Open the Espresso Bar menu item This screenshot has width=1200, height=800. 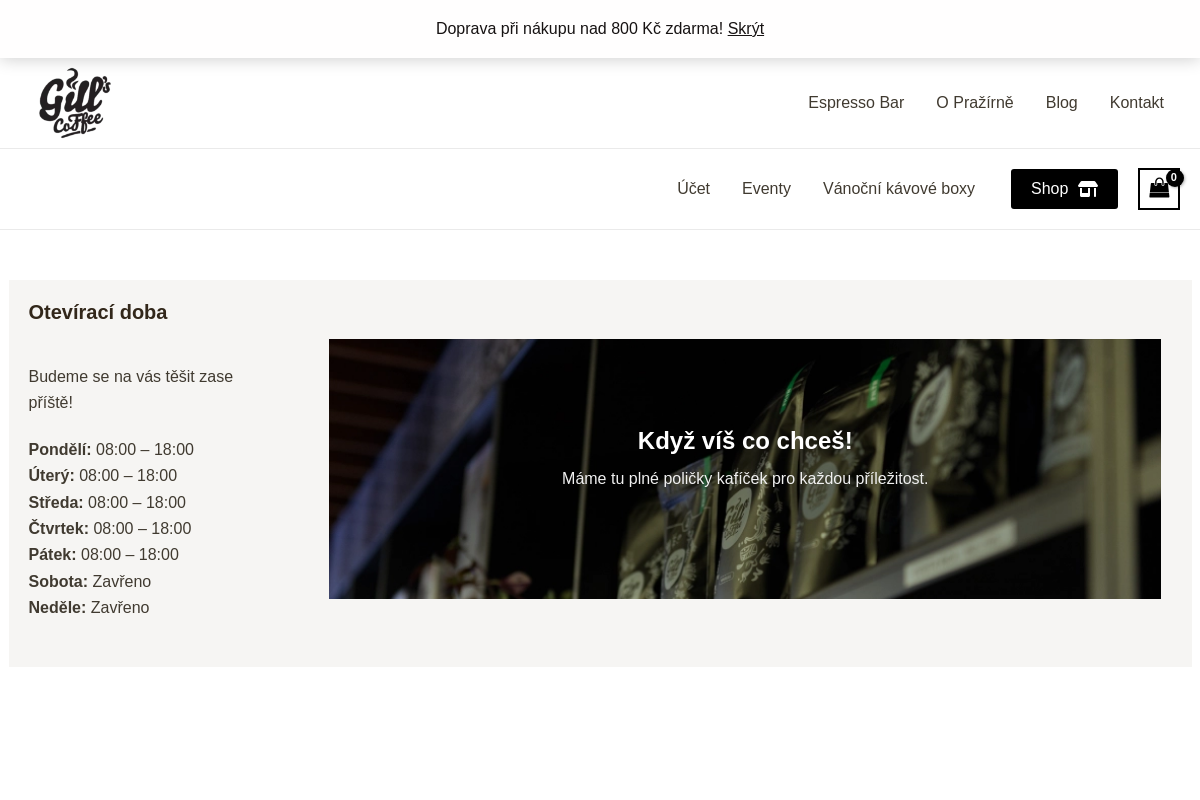pos(856,103)
